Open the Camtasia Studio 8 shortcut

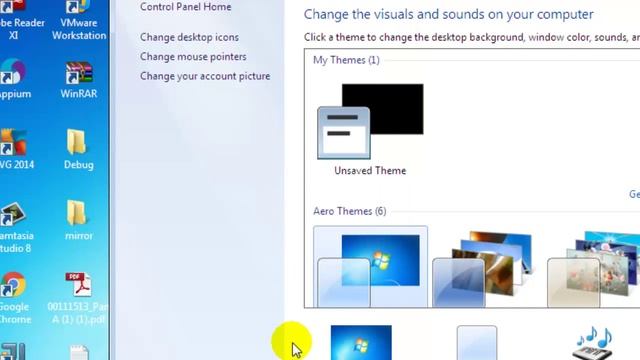[x=15, y=228]
